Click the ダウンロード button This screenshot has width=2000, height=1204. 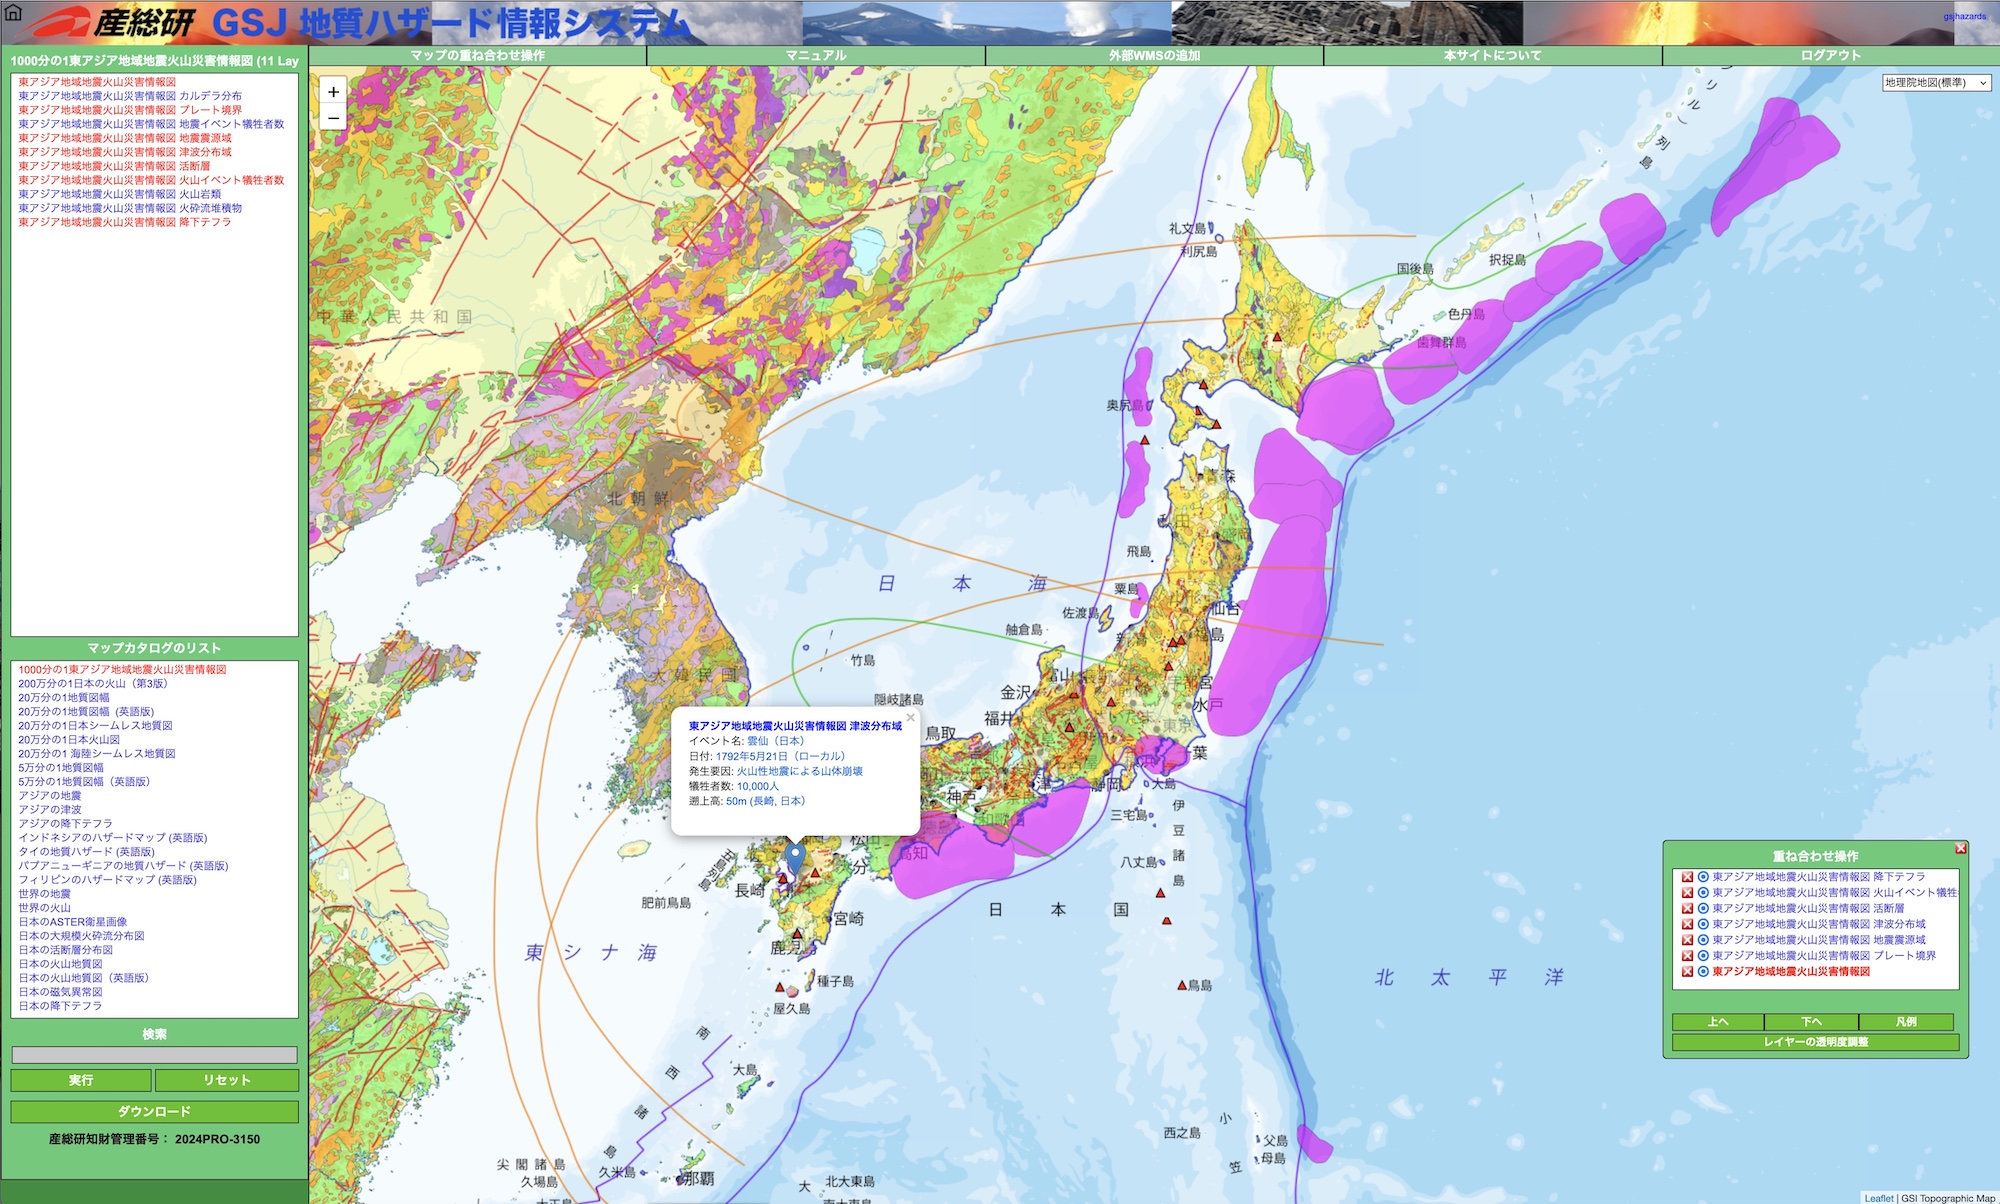click(154, 1112)
